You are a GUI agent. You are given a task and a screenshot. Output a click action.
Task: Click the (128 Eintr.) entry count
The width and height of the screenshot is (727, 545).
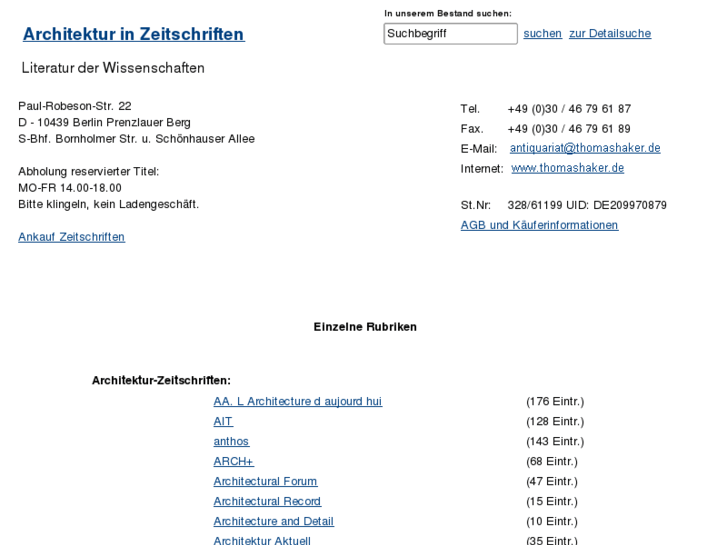coord(555,421)
